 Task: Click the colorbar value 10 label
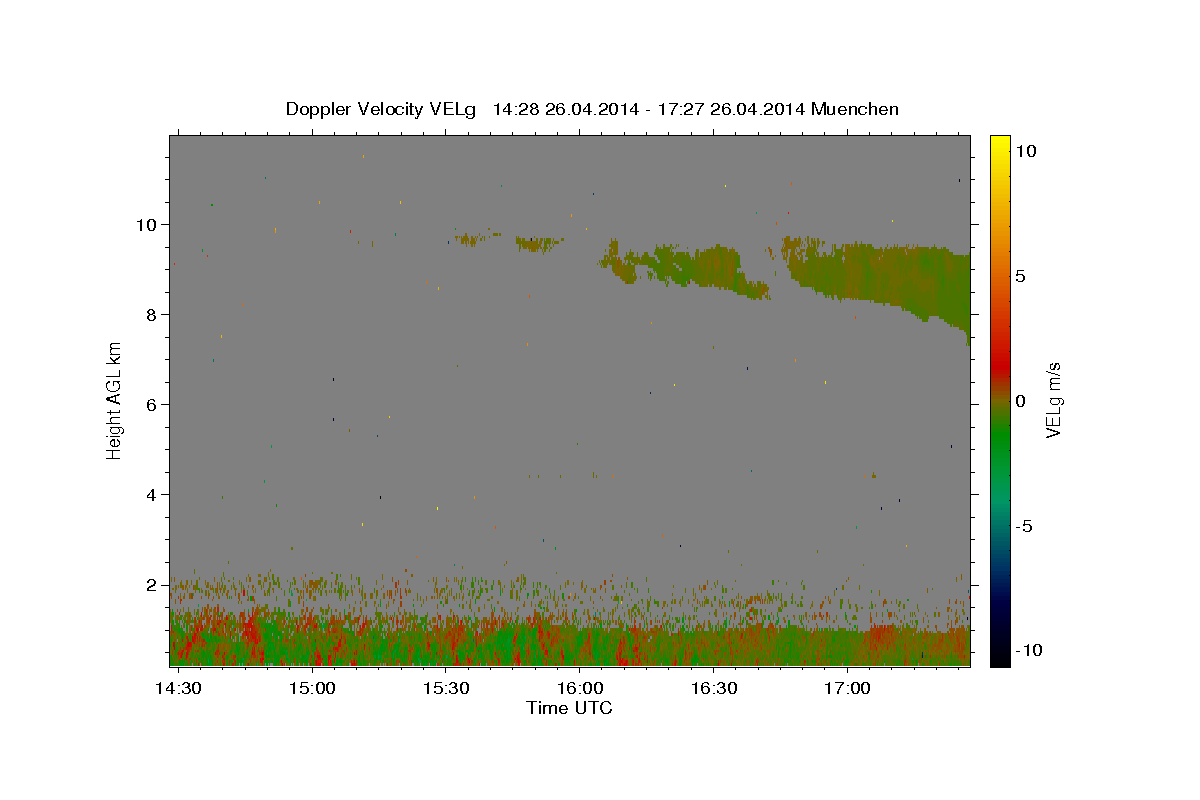[x=1026, y=151]
